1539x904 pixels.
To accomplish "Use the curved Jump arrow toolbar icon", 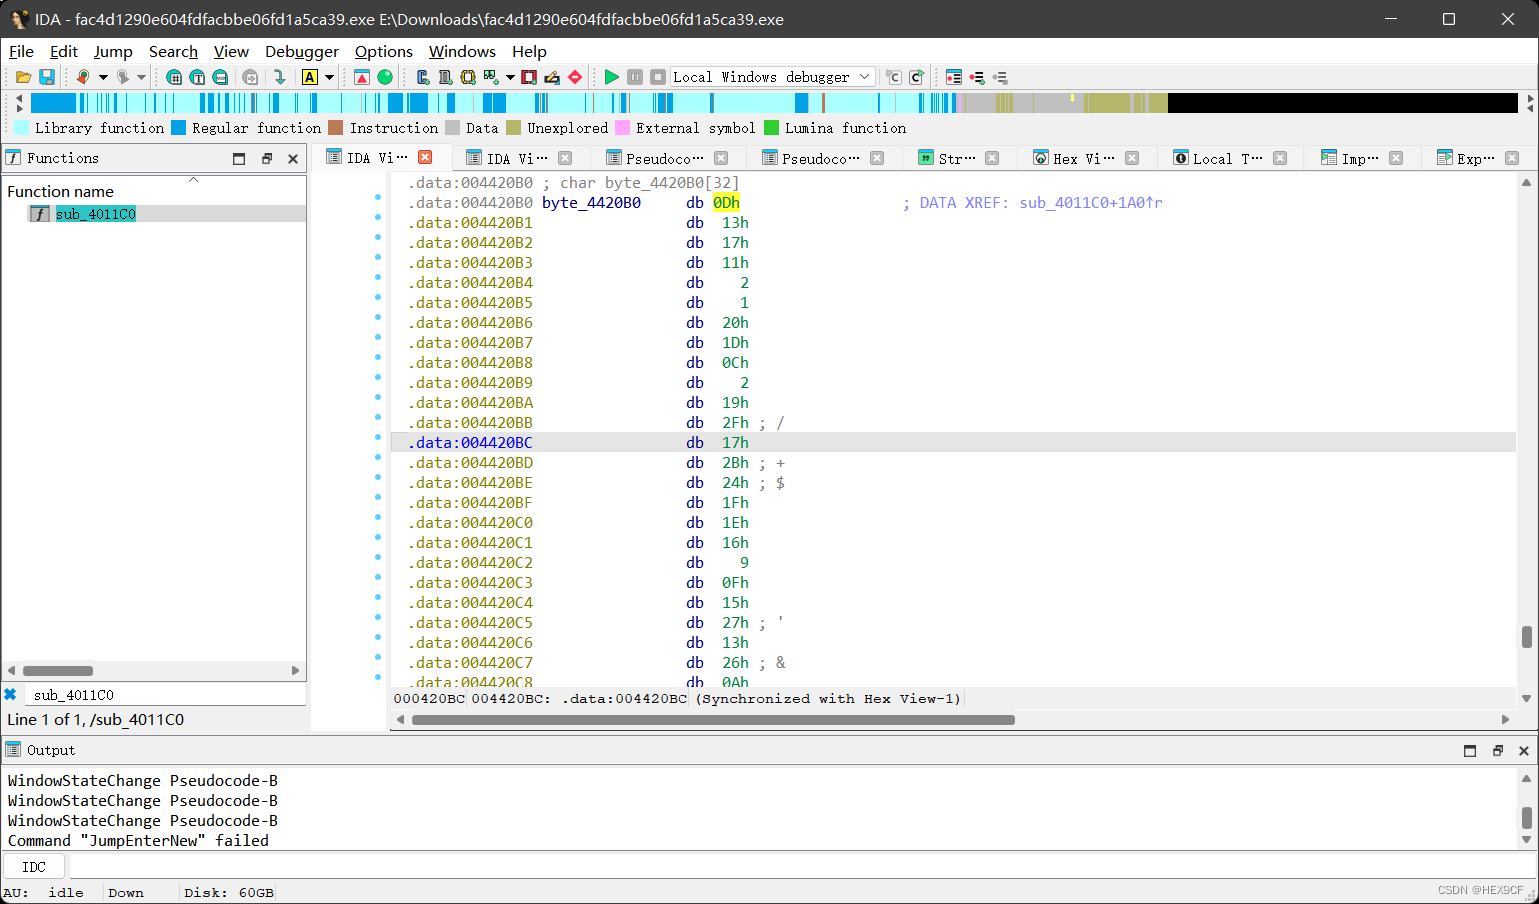I will coord(278,77).
